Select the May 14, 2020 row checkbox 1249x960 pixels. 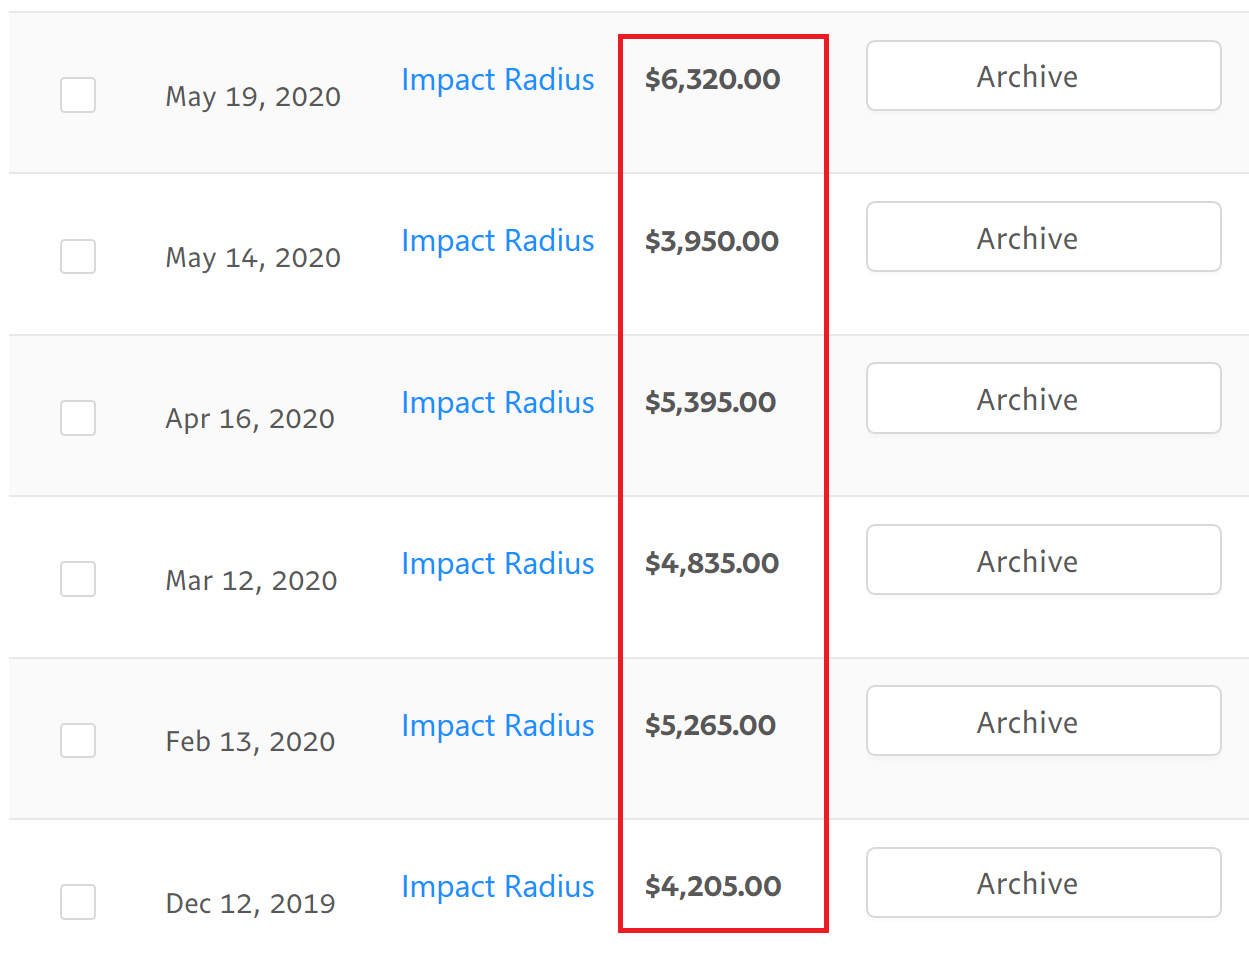(78, 256)
